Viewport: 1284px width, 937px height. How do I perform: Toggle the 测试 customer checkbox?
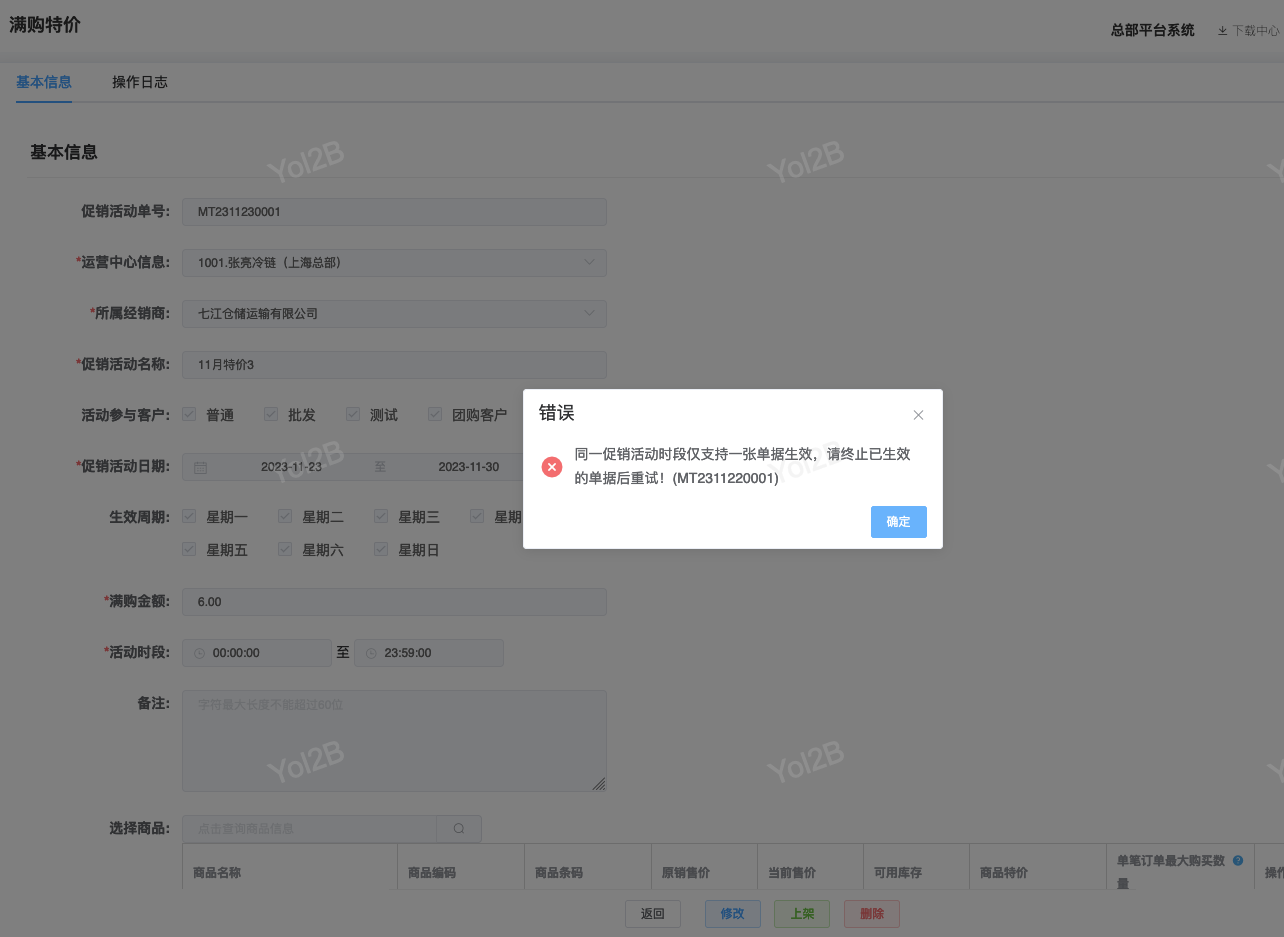click(353, 414)
